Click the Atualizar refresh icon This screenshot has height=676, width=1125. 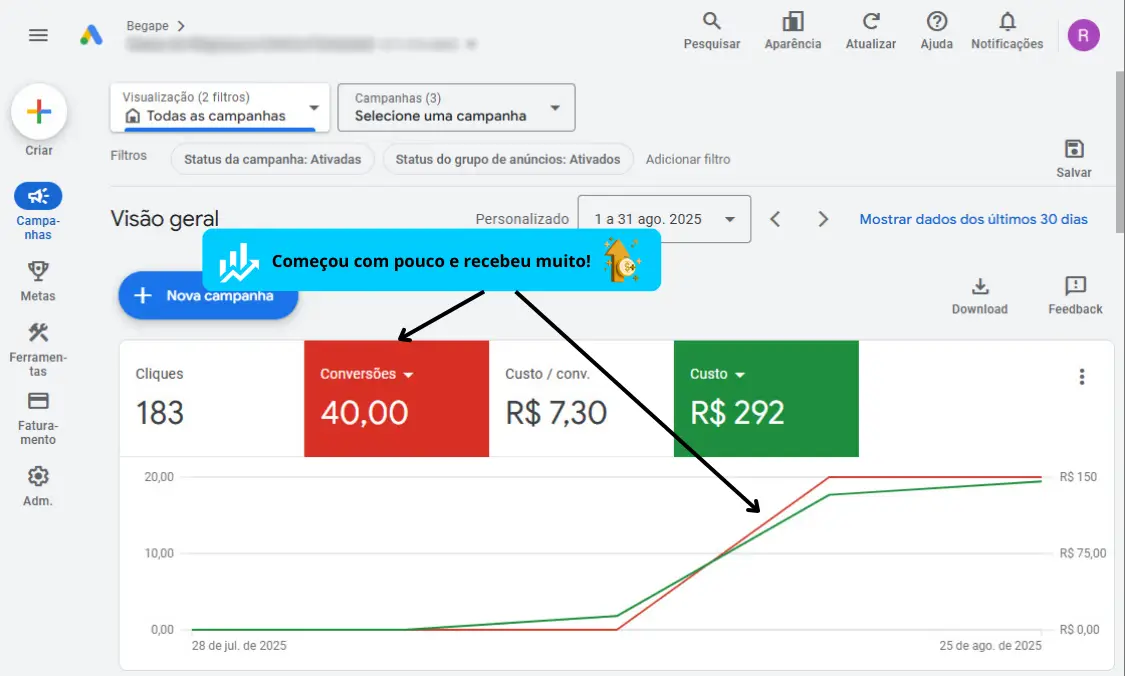[871, 22]
